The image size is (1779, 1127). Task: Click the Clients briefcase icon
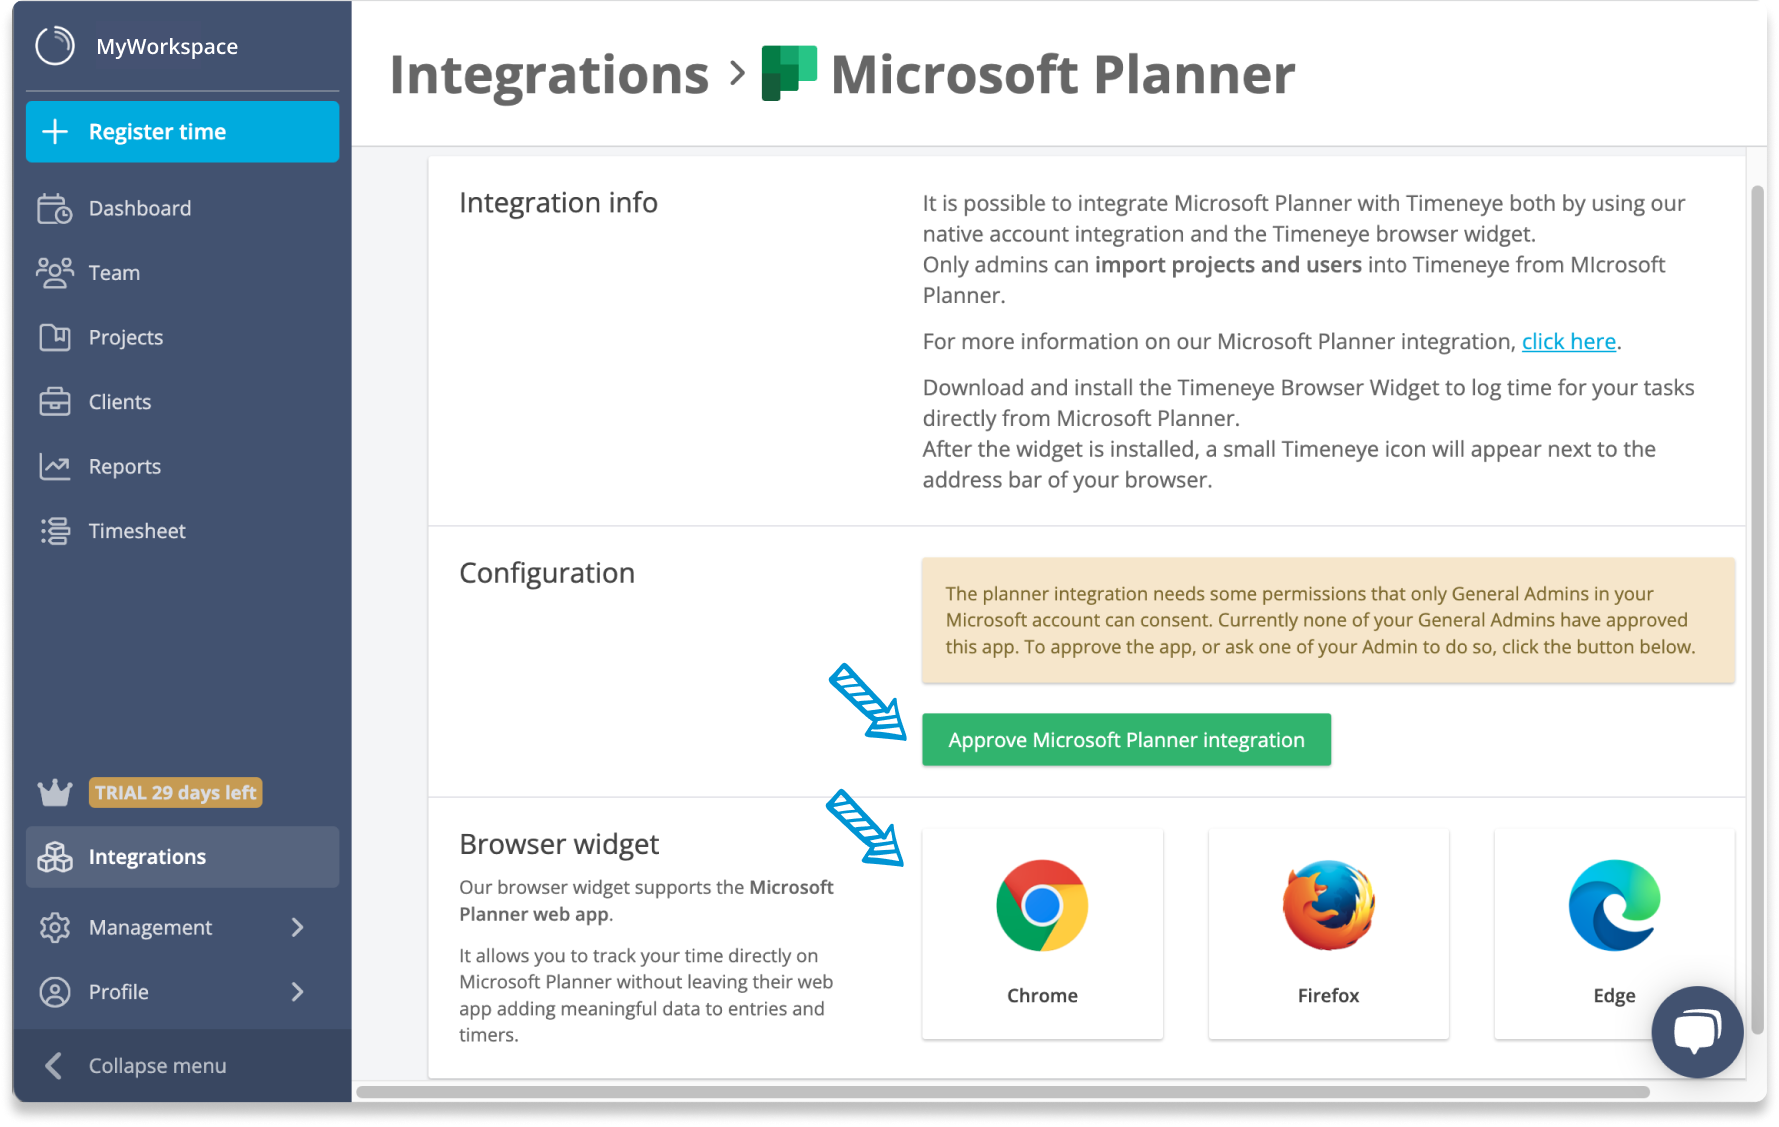[55, 401]
